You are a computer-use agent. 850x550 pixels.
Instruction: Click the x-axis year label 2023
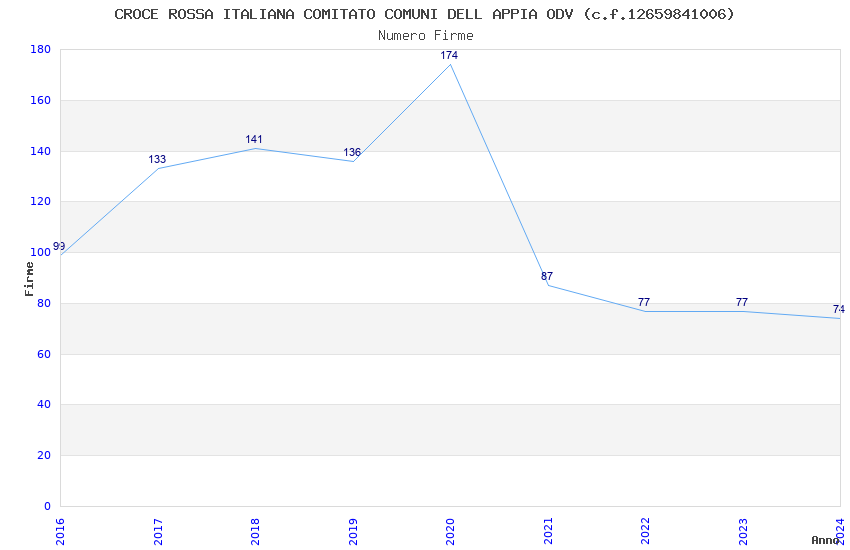pyautogui.click(x=743, y=532)
